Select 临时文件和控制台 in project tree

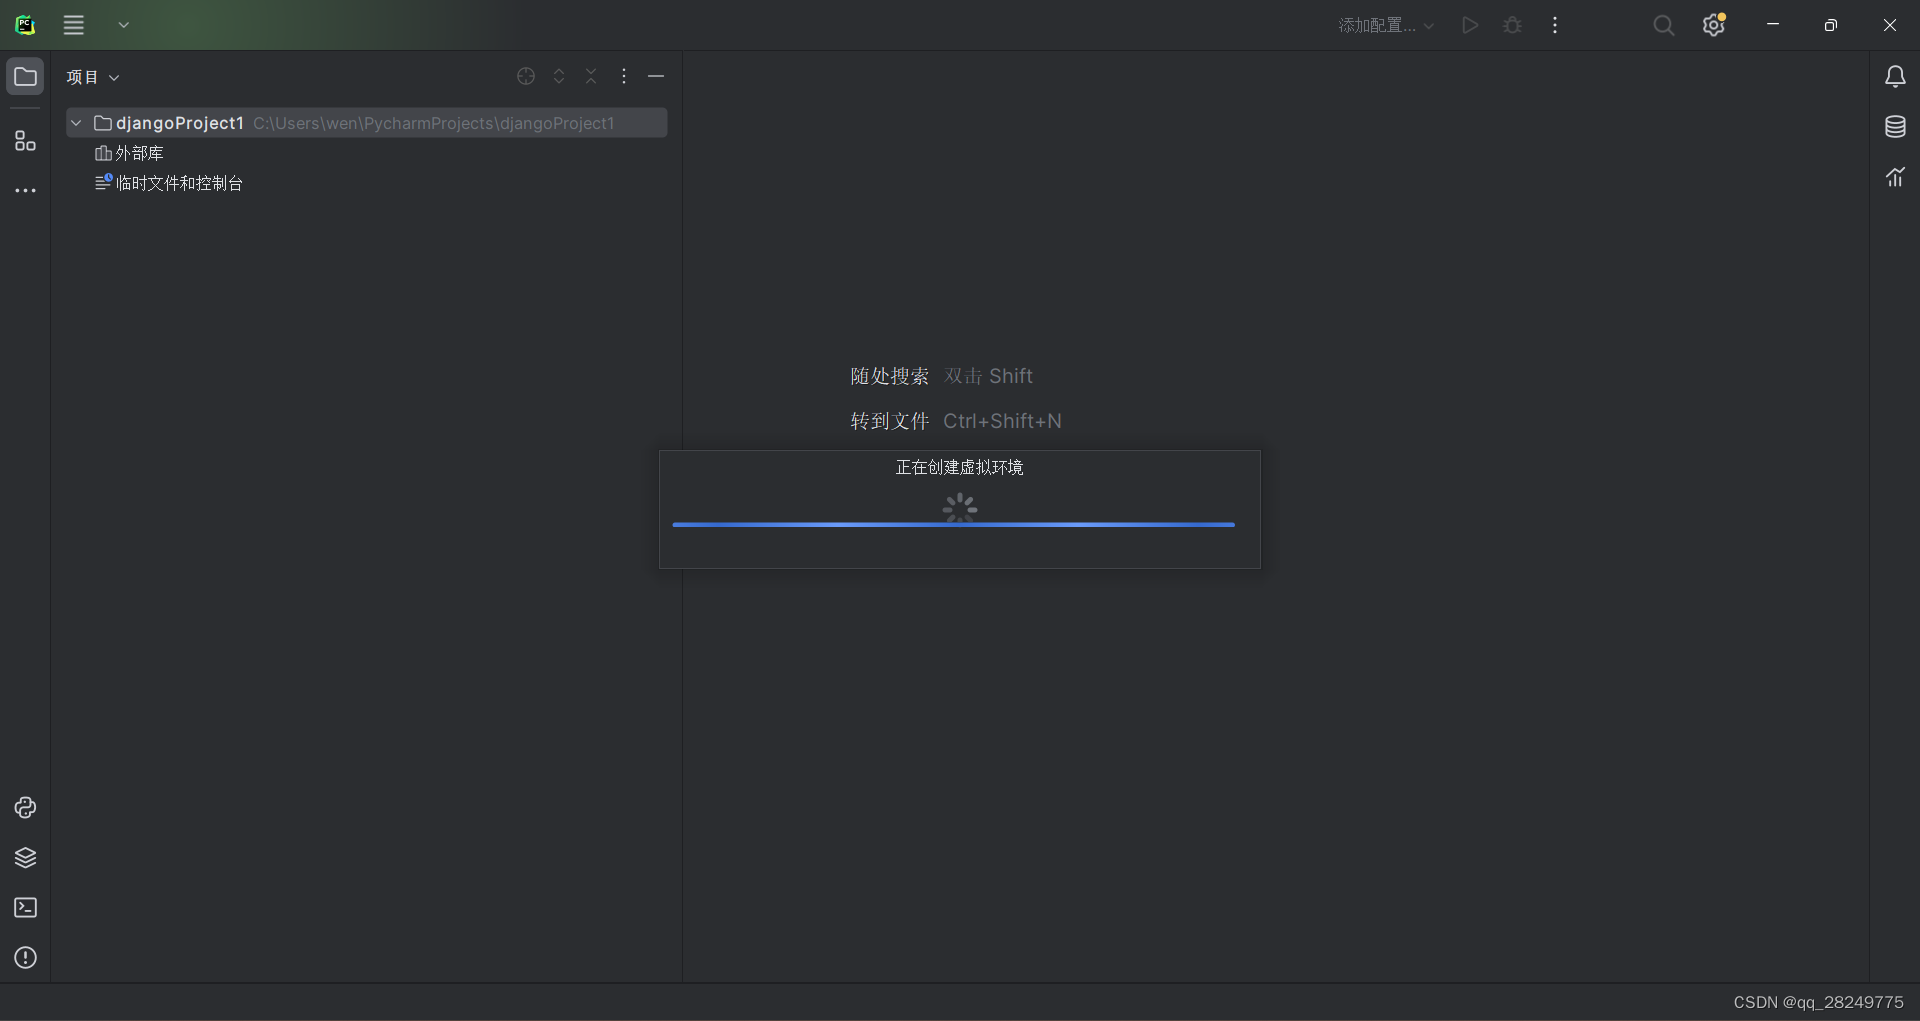click(169, 183)
